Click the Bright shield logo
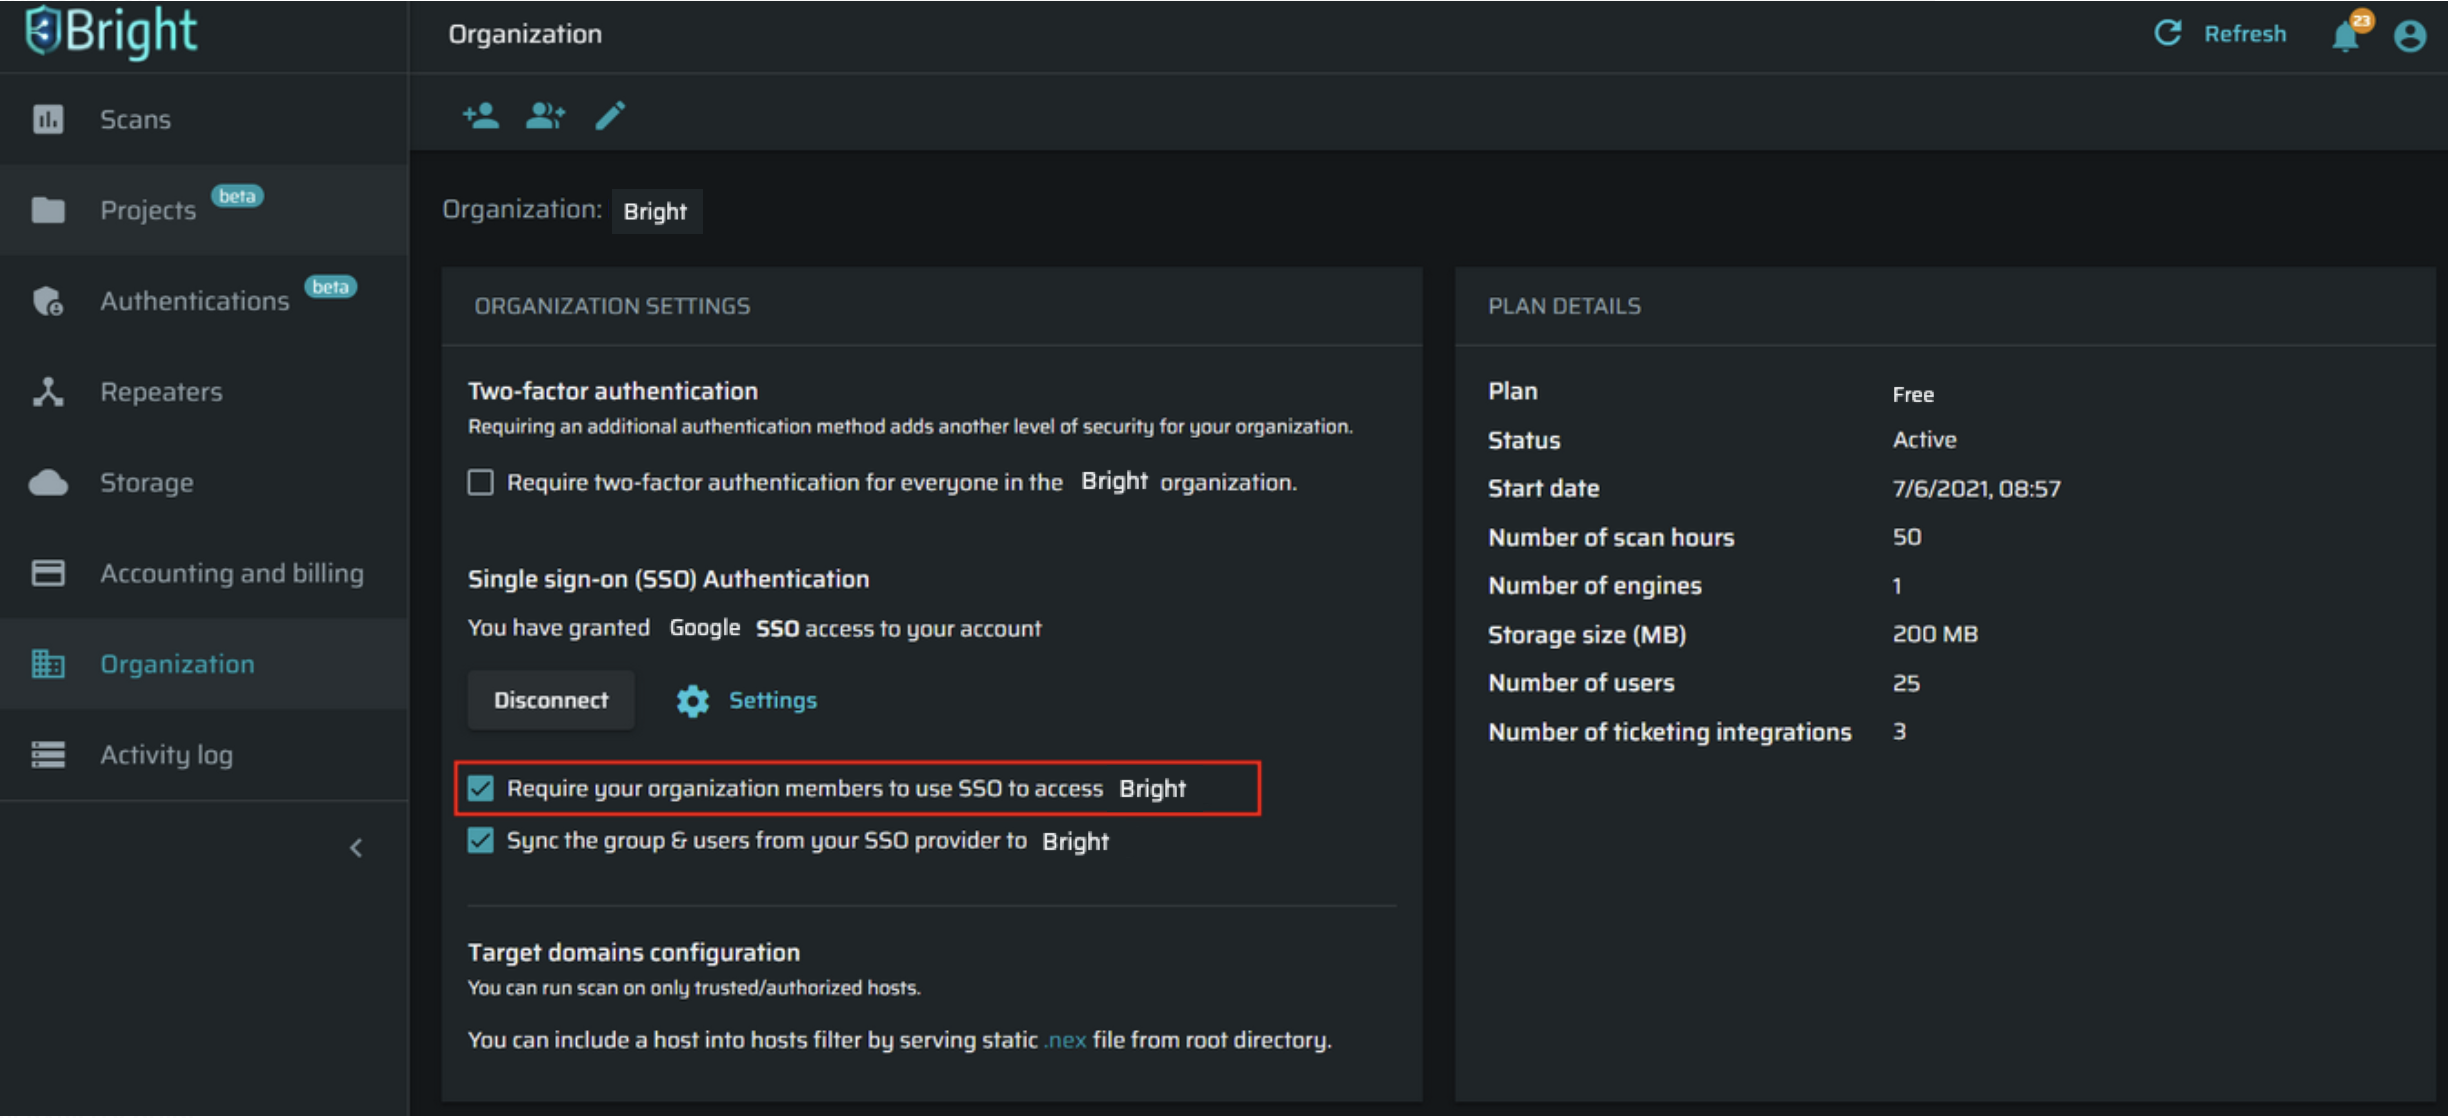2448x1118 pixels. (x=43, y=31)
